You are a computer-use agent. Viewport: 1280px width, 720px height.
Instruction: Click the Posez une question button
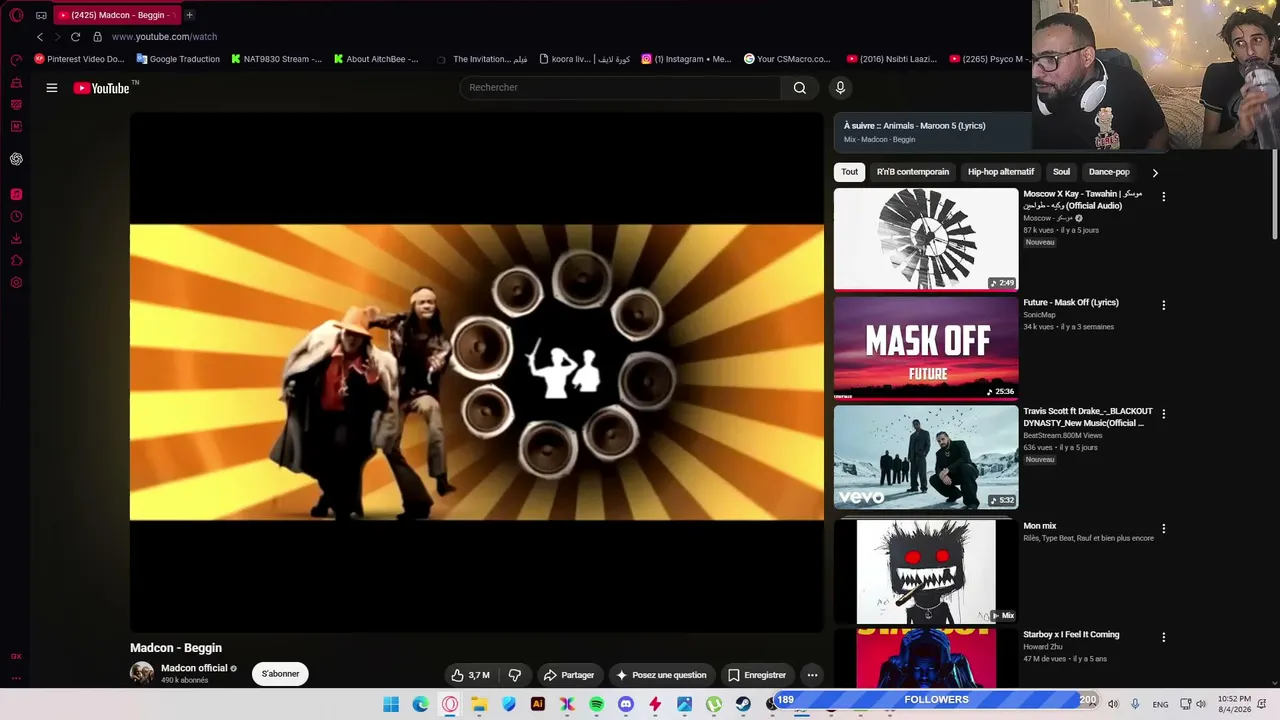click(x=661, y=675)
